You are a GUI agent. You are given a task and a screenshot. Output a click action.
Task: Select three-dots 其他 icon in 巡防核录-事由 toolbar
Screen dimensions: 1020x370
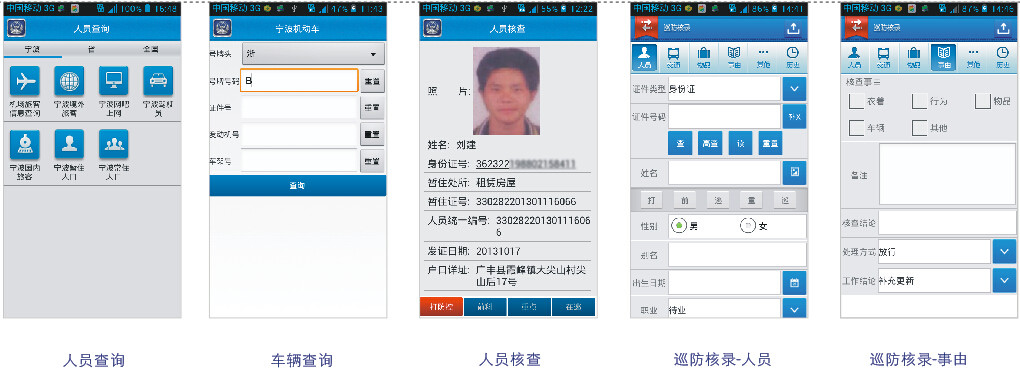tap(973, 58)
